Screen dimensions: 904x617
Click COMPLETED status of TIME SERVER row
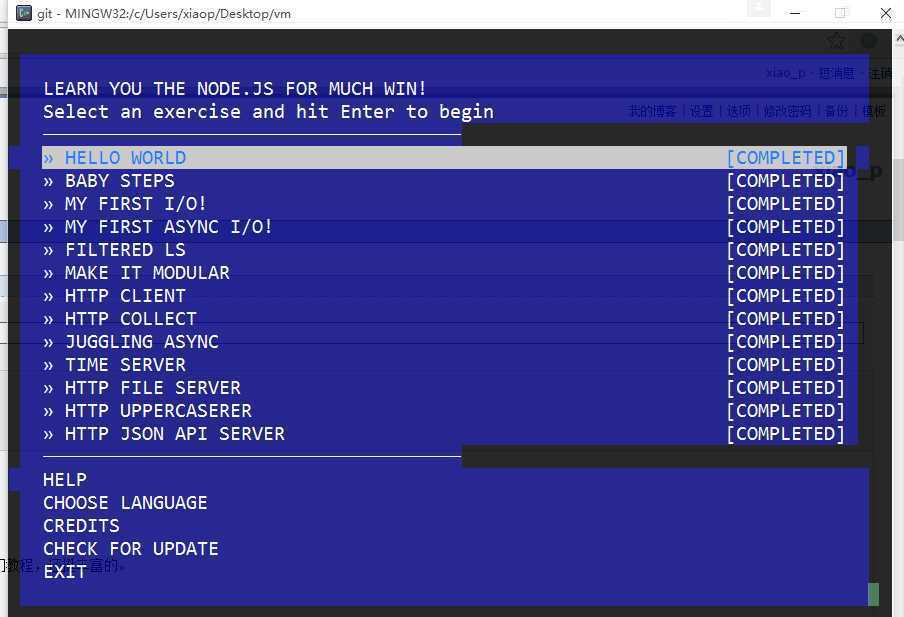(785, 365)
